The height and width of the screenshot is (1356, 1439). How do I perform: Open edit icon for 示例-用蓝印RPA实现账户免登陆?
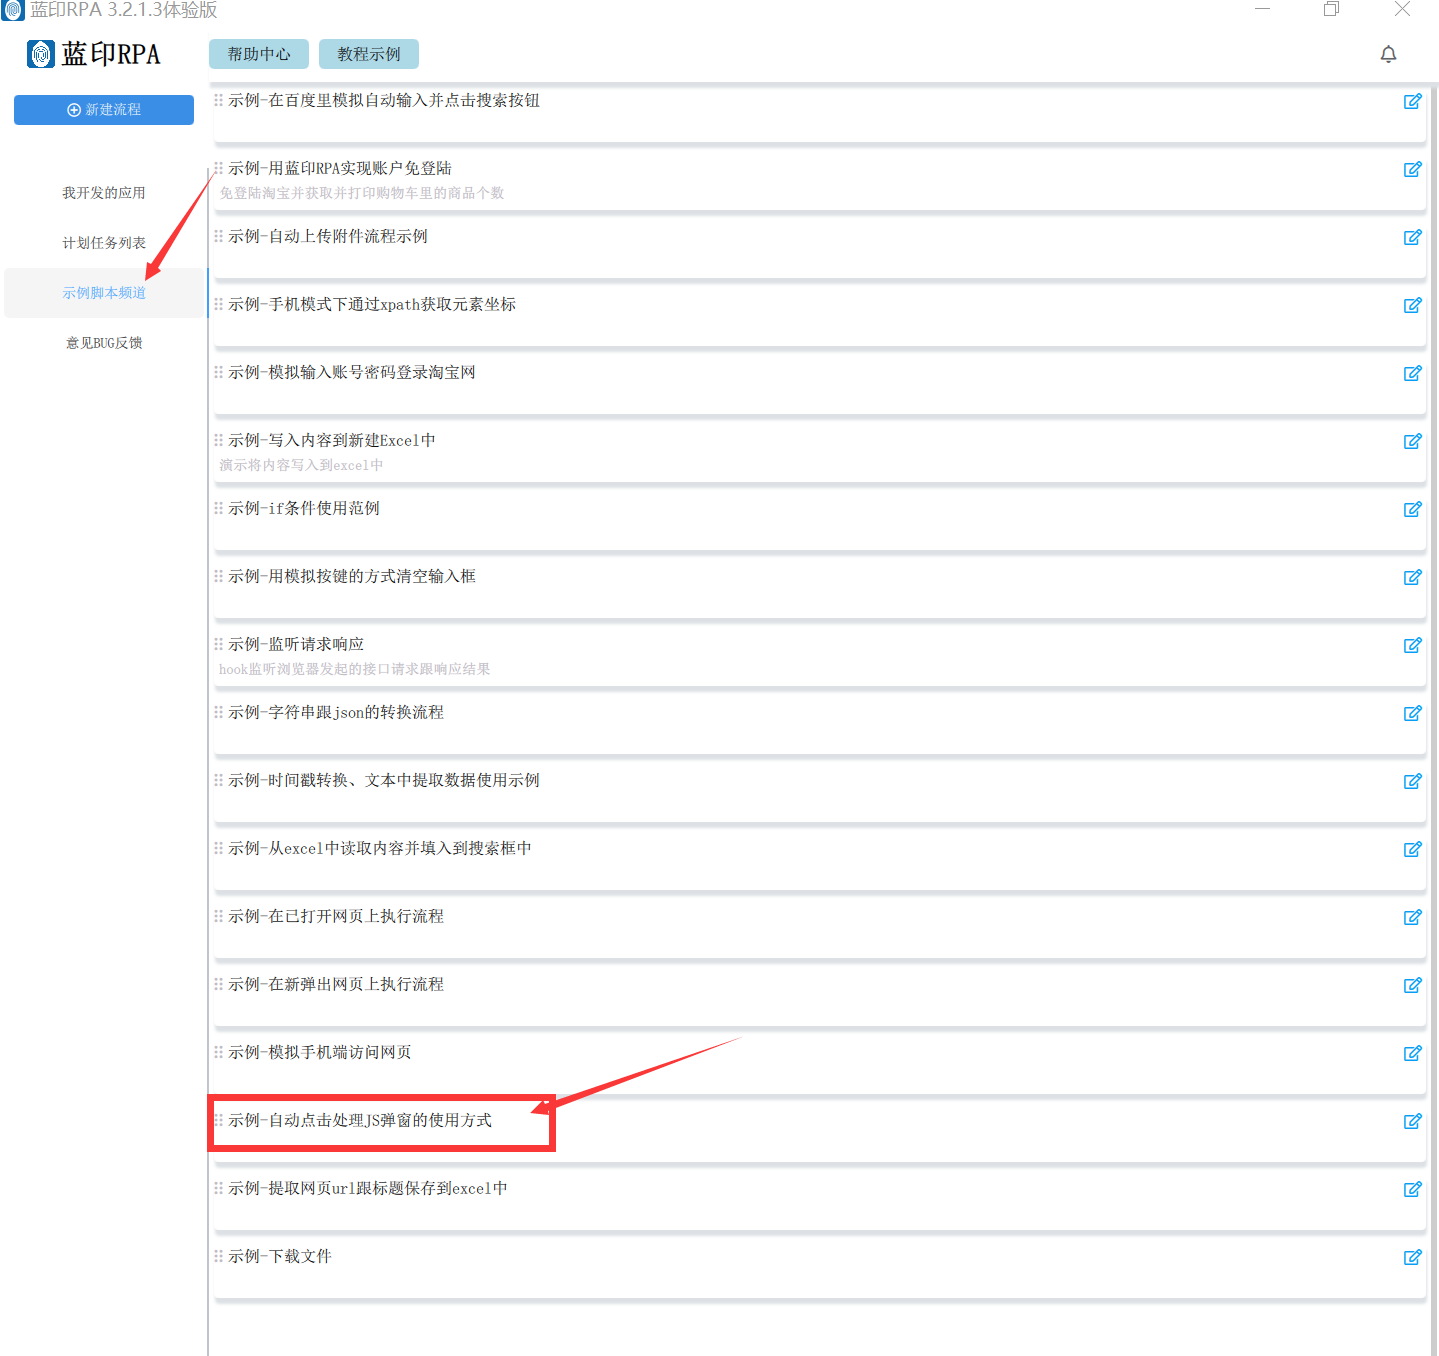(x=1412, y=169)
